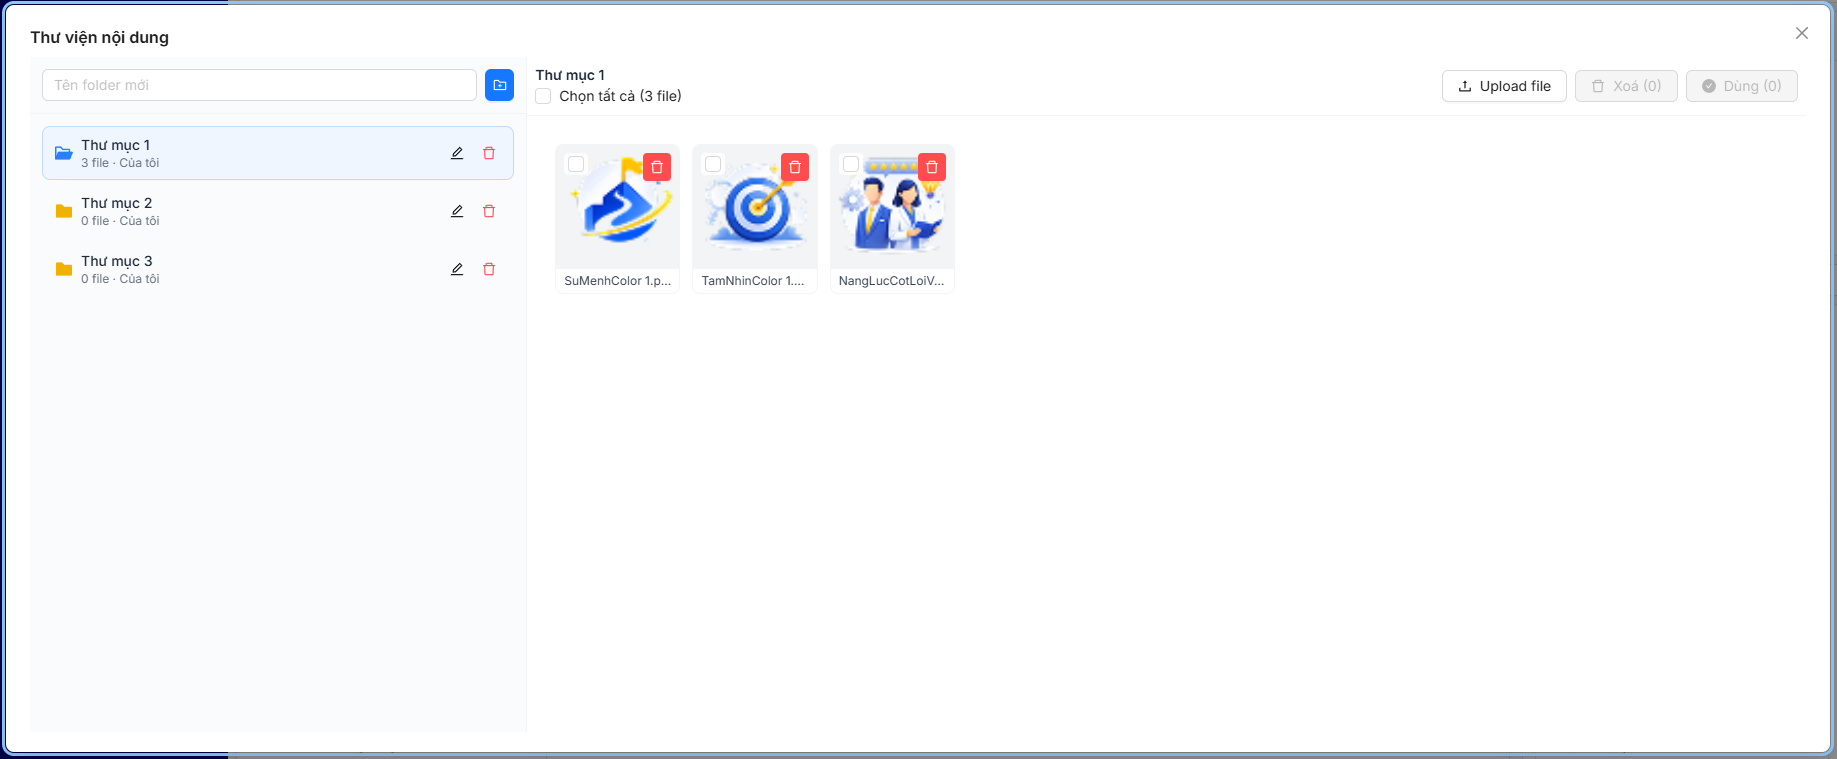Click the Chọn tất cả (3 file) label

620,96
